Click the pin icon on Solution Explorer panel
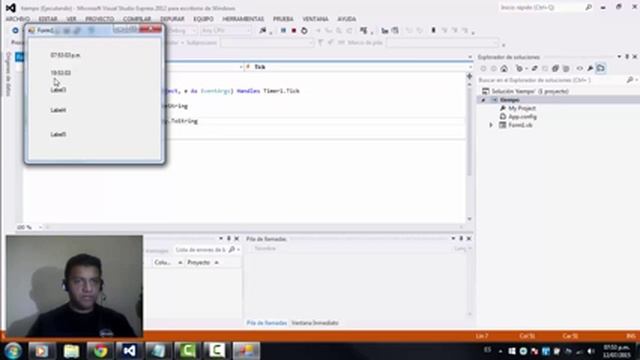The width and height of the screenshot is (640, 360). (627, 57)
